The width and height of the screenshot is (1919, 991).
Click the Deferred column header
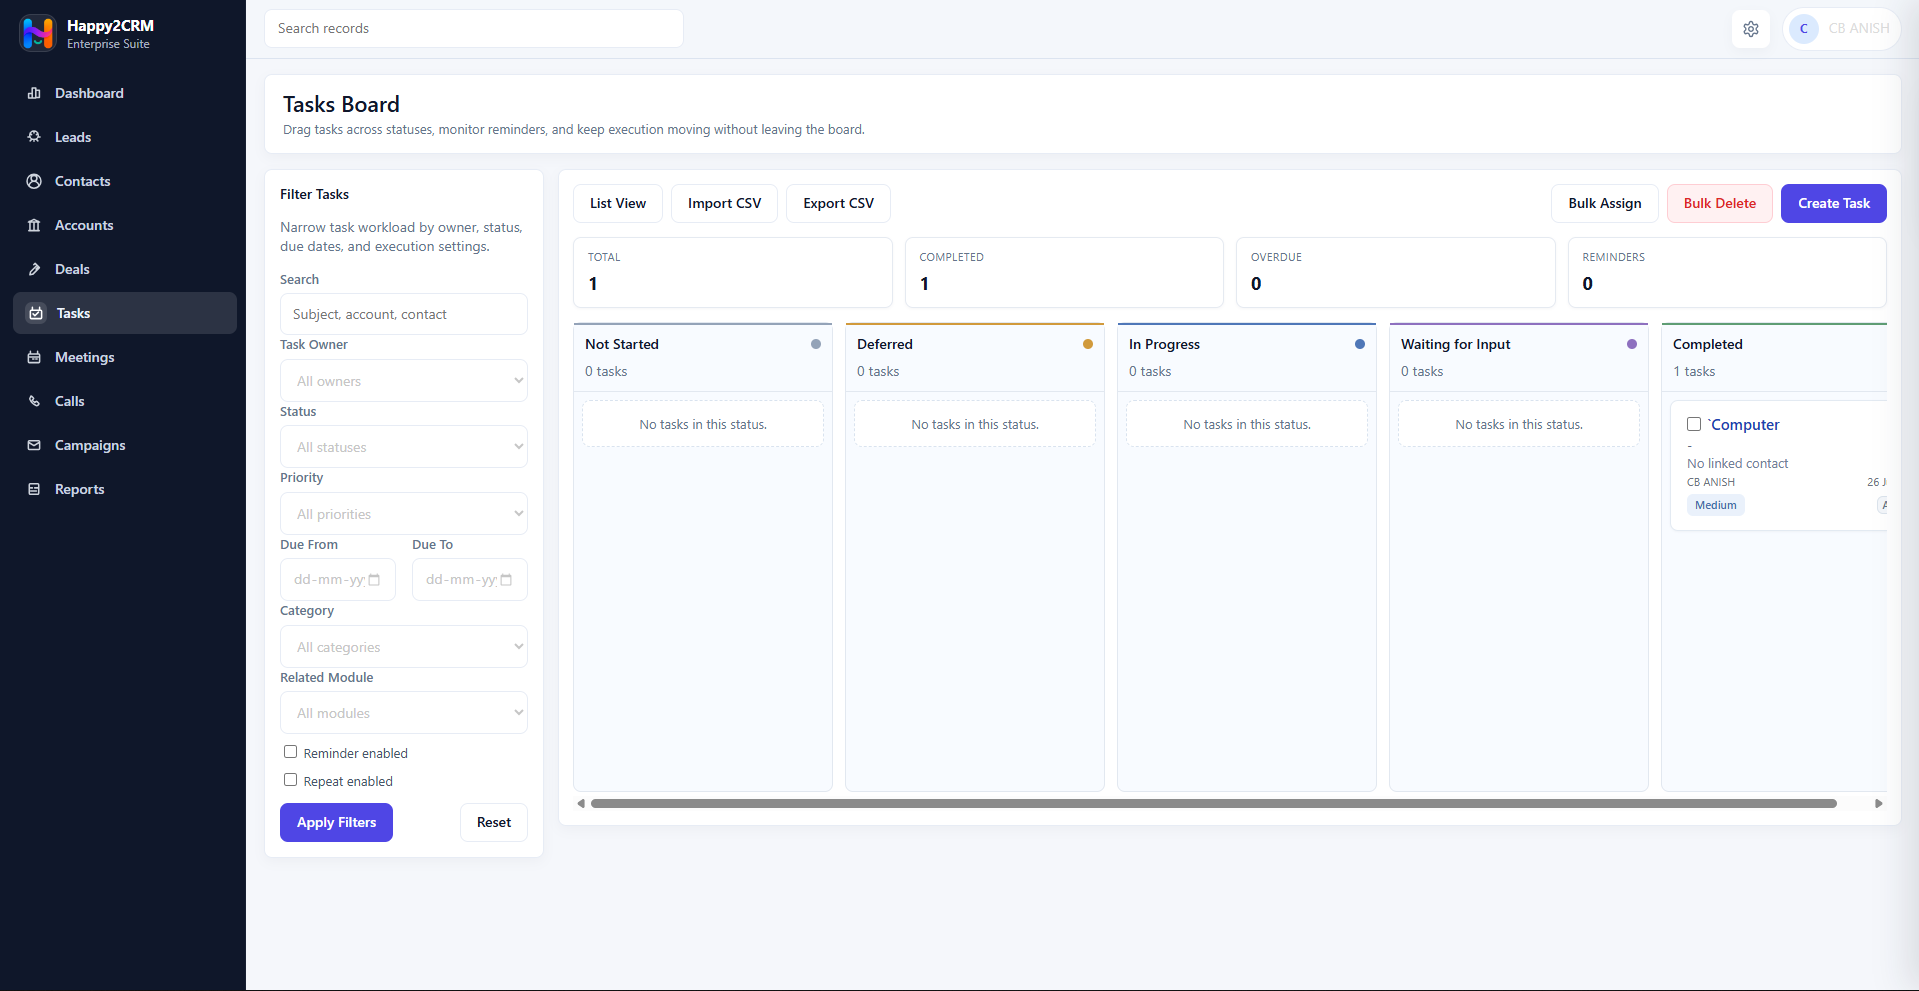(975, 357)
